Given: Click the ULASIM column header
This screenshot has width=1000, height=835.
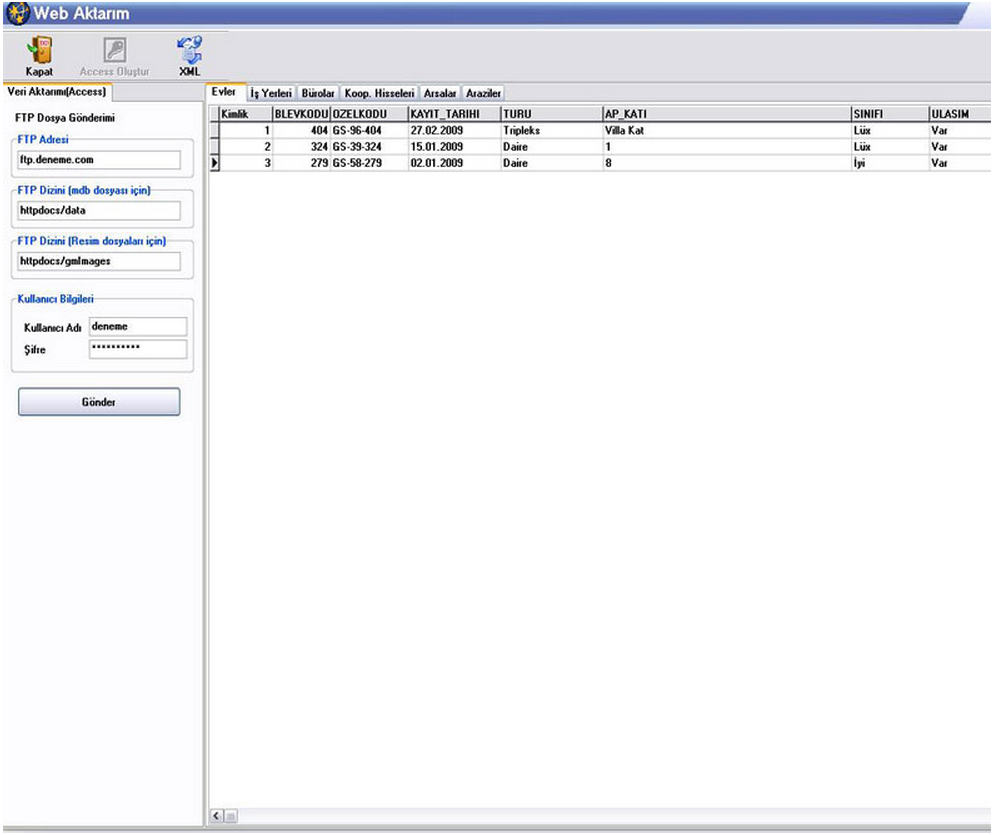Looking at the screenshot, I should tap(960, 114).
